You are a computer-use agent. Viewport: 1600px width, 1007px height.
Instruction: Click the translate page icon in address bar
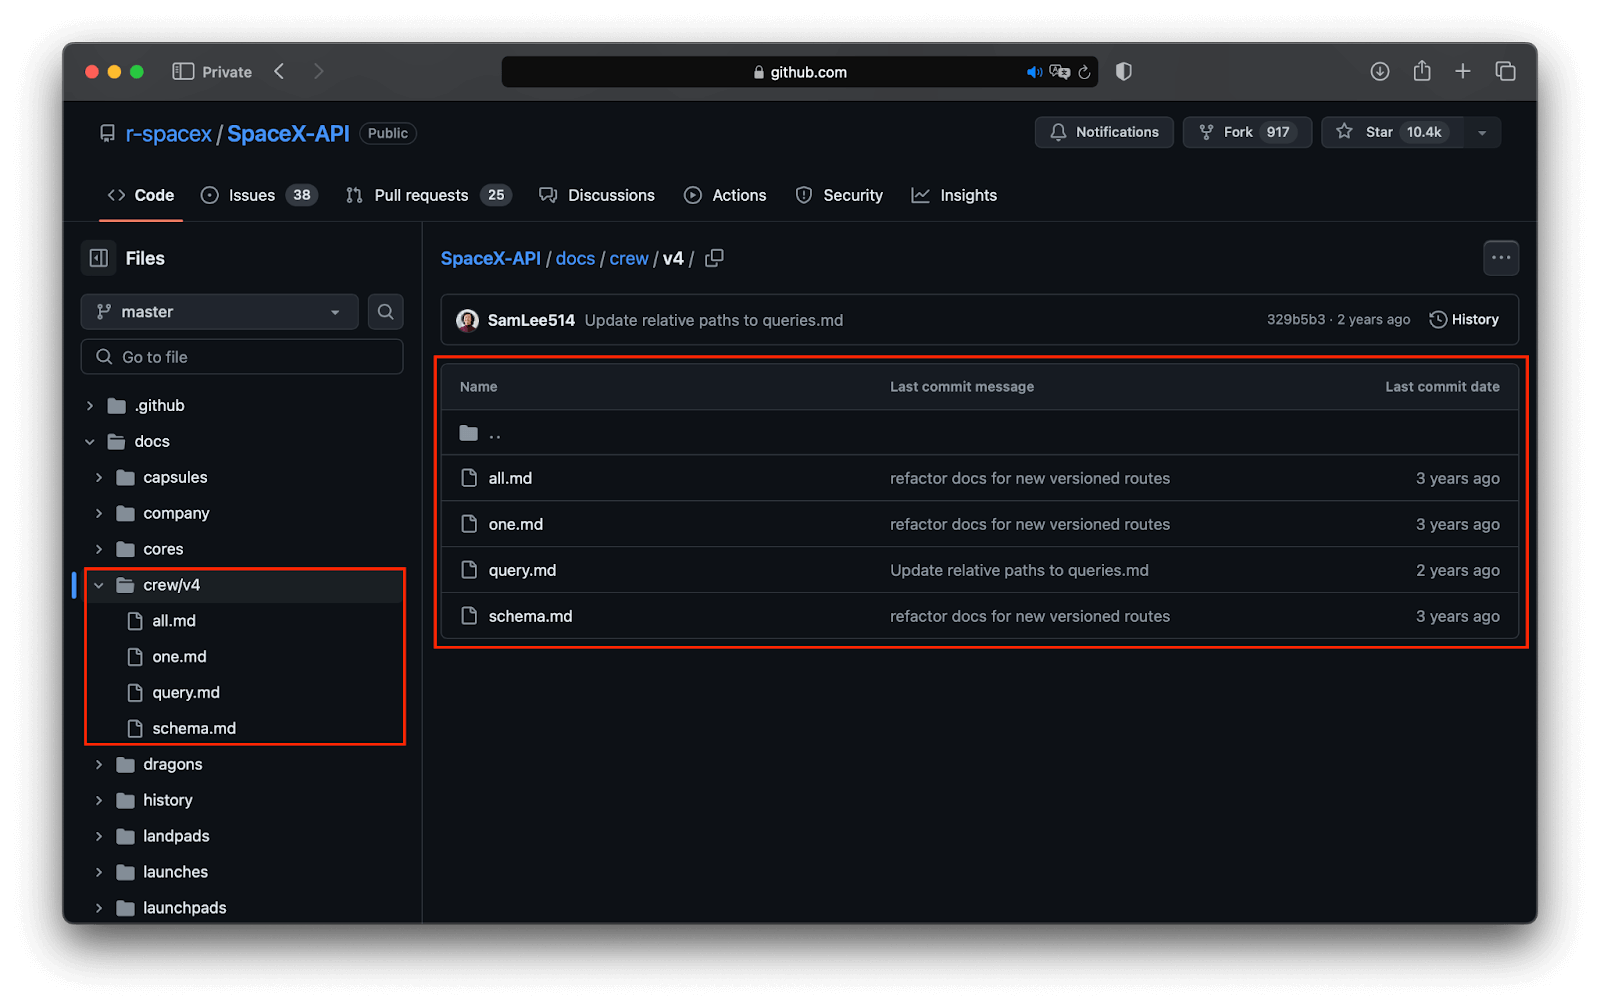click(1059, 72)
